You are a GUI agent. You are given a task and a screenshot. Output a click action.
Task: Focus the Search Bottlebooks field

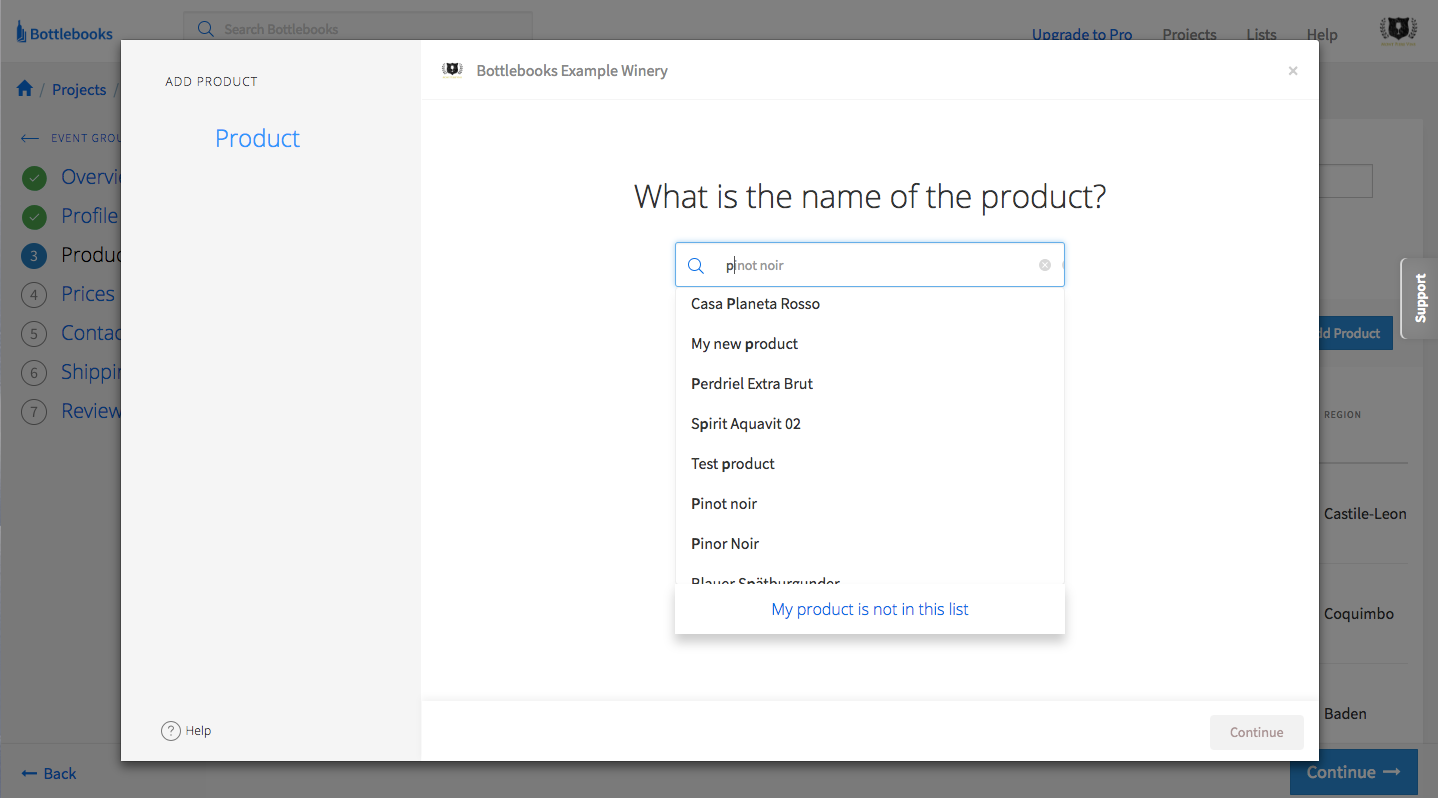point(358,29)
